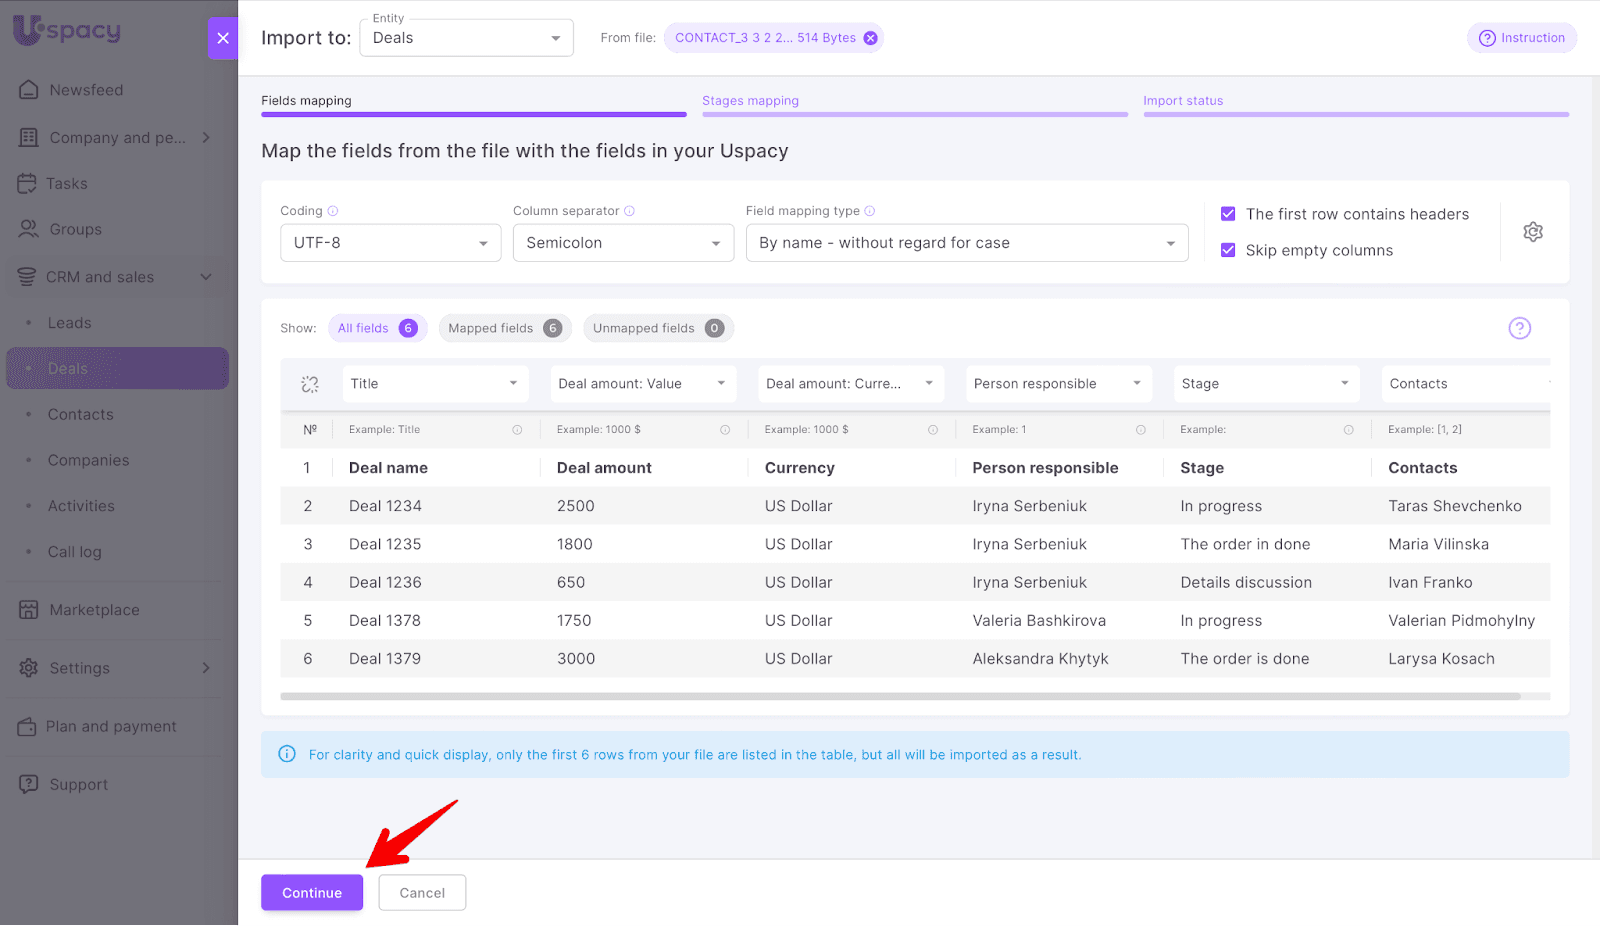Viewport: 1600px width, 927px height.
Task: Switch to the Stages mapping step
Action: (750, 101)
